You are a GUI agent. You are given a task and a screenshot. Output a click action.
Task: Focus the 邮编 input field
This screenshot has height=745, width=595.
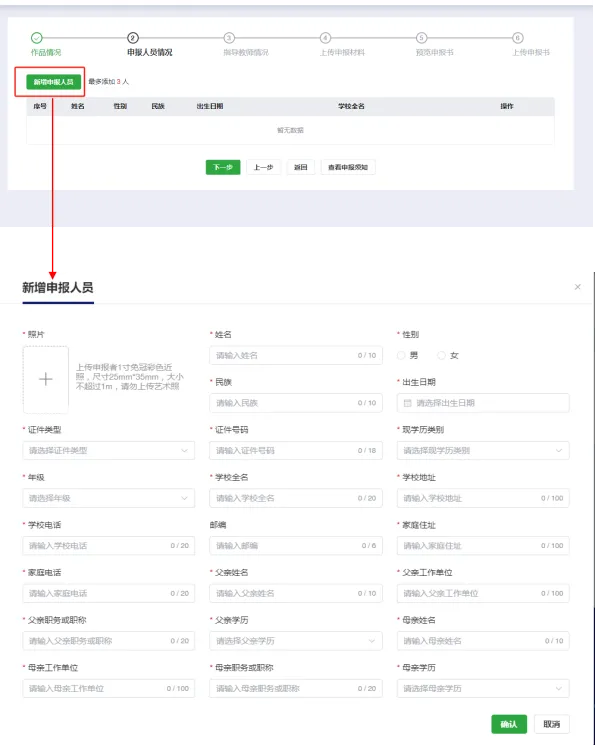tap(296, 545)
